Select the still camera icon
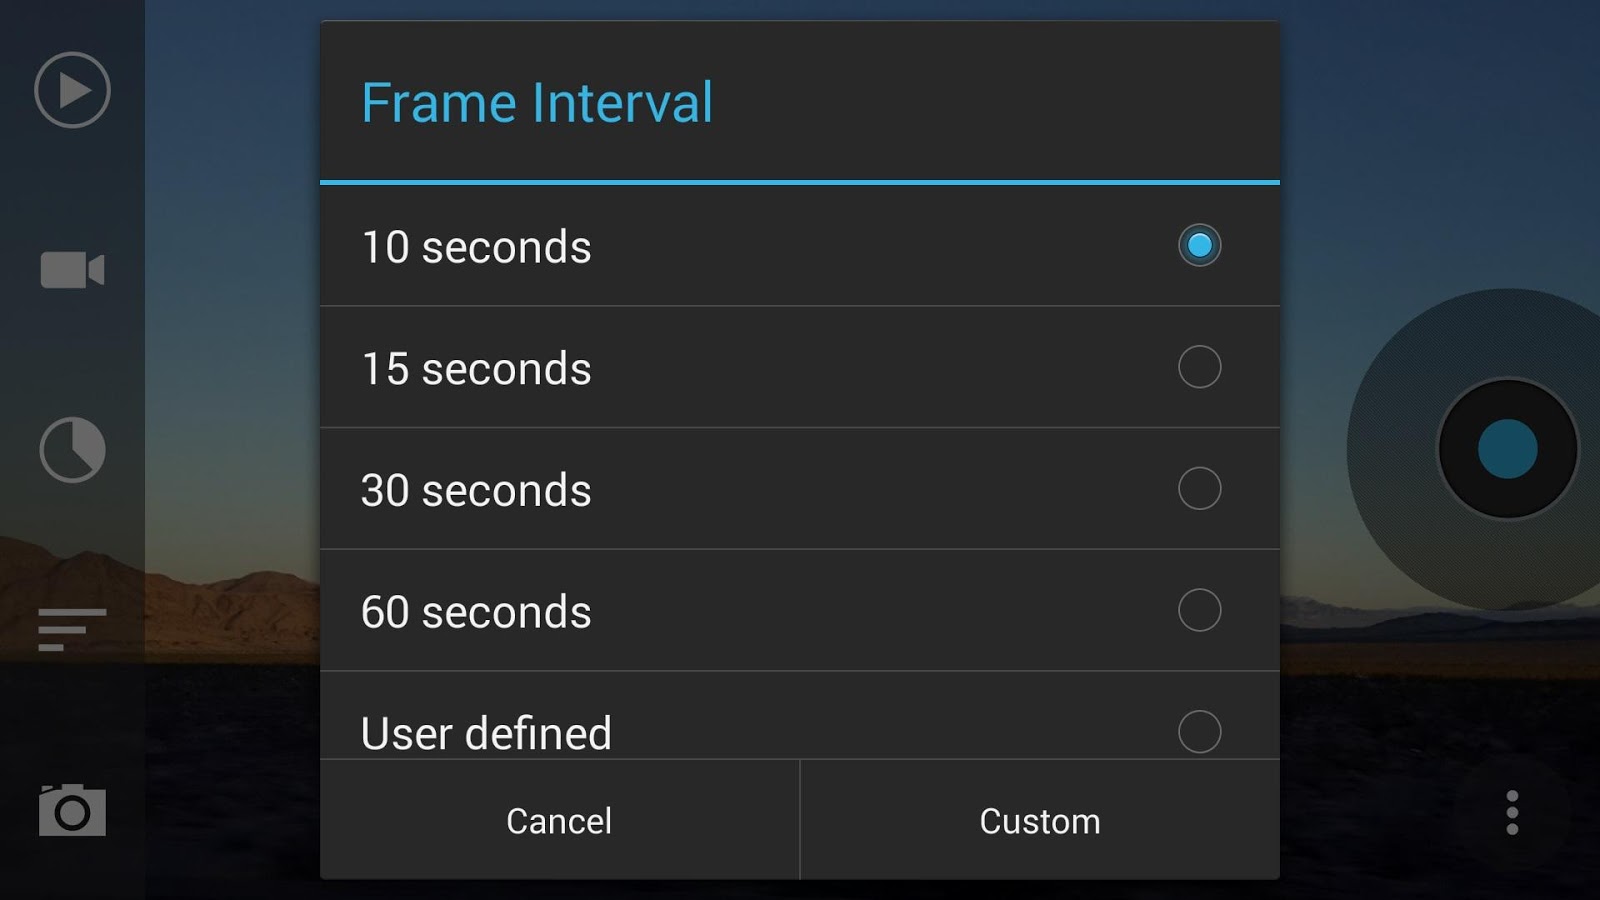The height and width of the screenshot is (900, 1600). (x=70, y=812)
